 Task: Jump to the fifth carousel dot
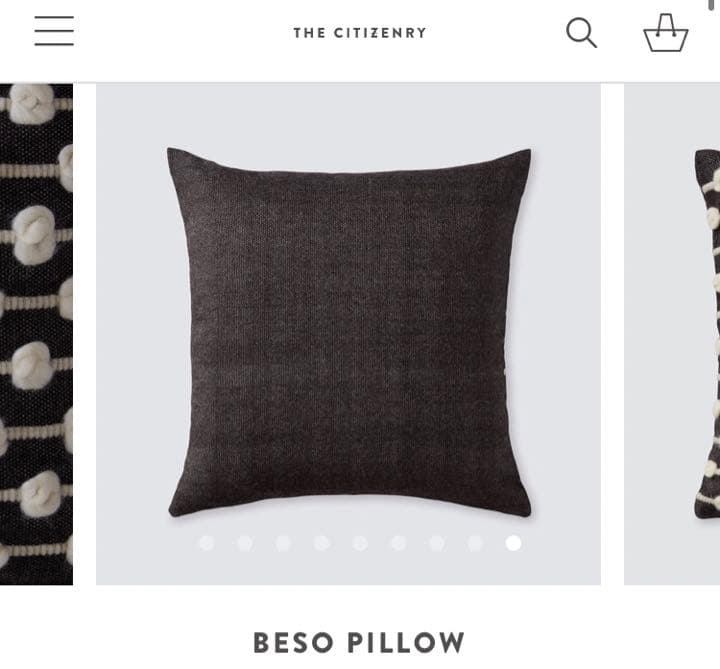click(x=360, y=543)
